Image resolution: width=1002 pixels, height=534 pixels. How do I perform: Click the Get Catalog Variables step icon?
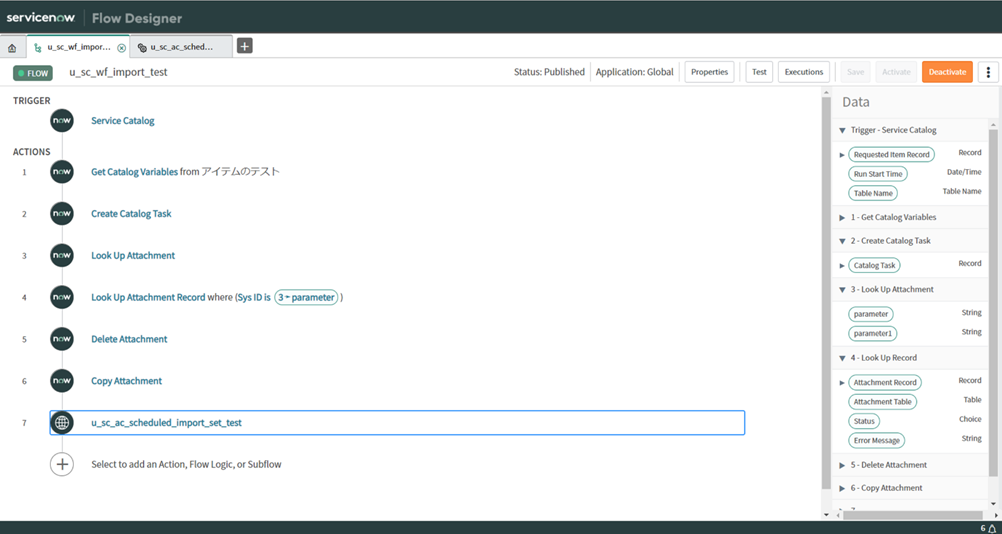(x=62, y=172)
